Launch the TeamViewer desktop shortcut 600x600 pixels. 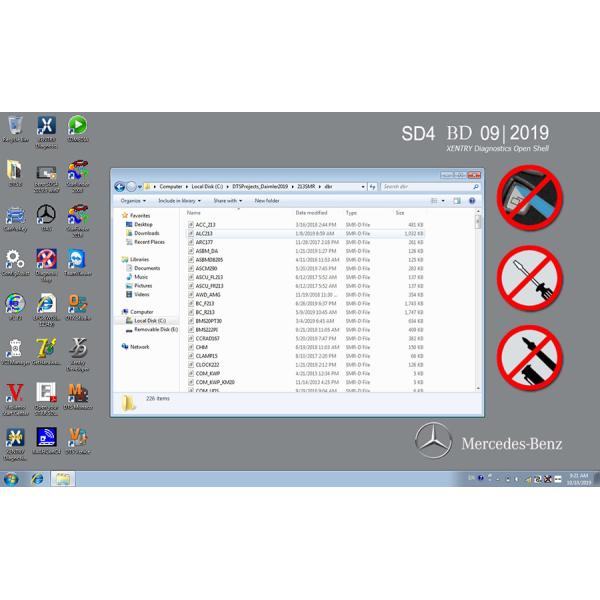click(76, 260)
